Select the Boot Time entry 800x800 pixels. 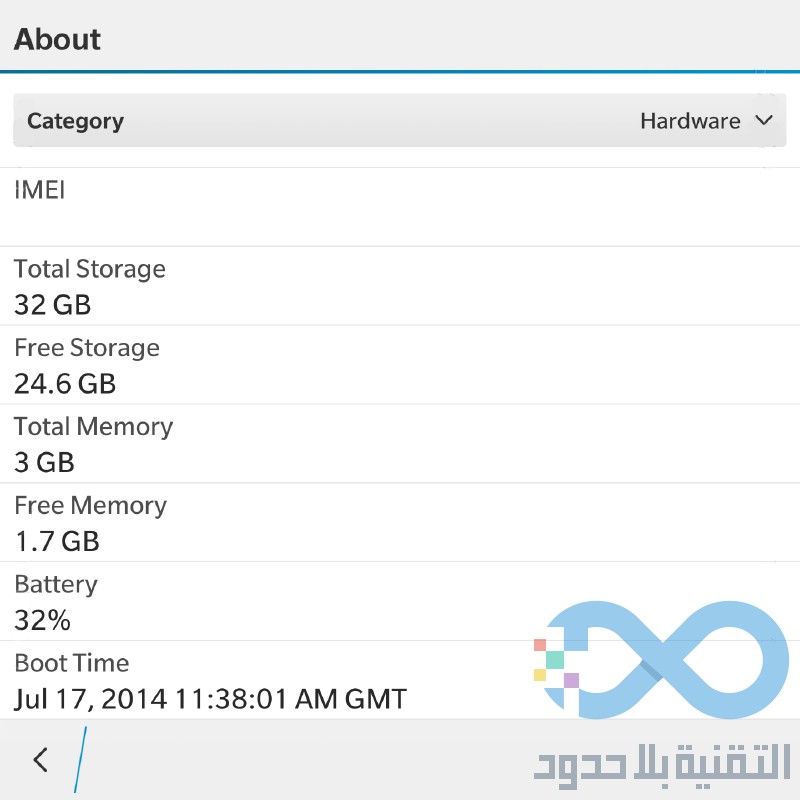tap(400, 680)
